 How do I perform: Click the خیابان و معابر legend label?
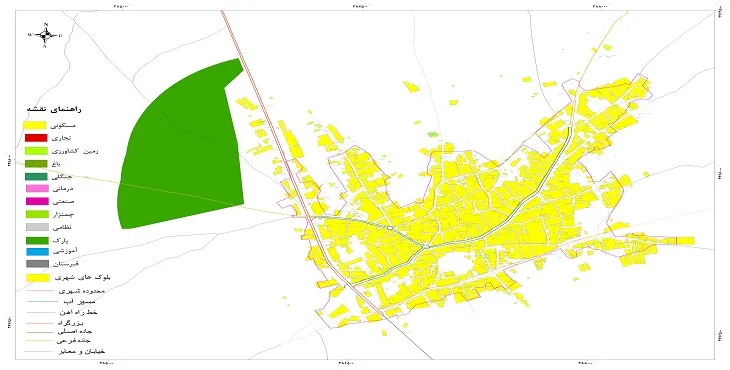point(81,351)
